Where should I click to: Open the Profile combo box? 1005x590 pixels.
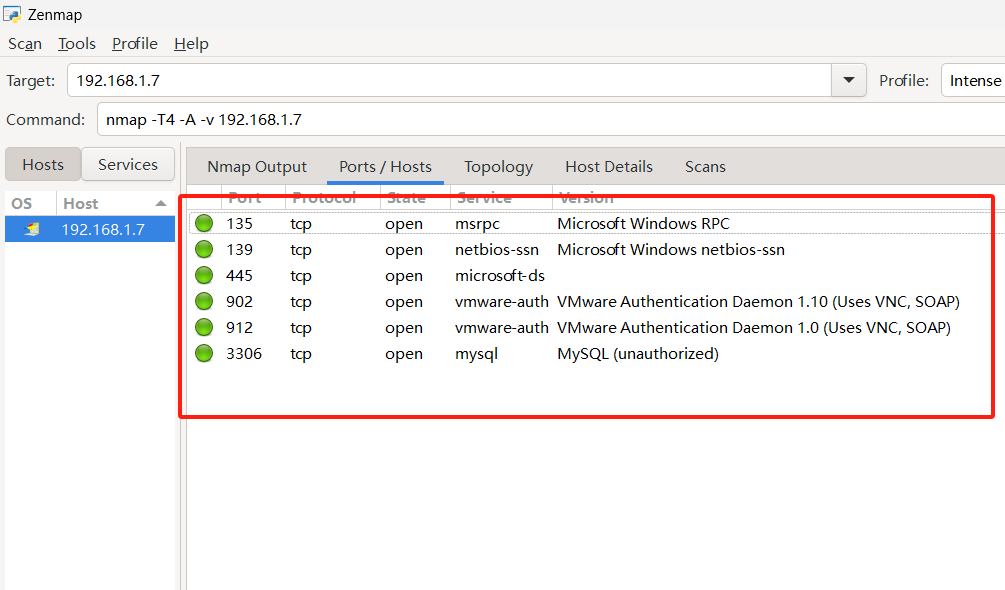(972, 80)
